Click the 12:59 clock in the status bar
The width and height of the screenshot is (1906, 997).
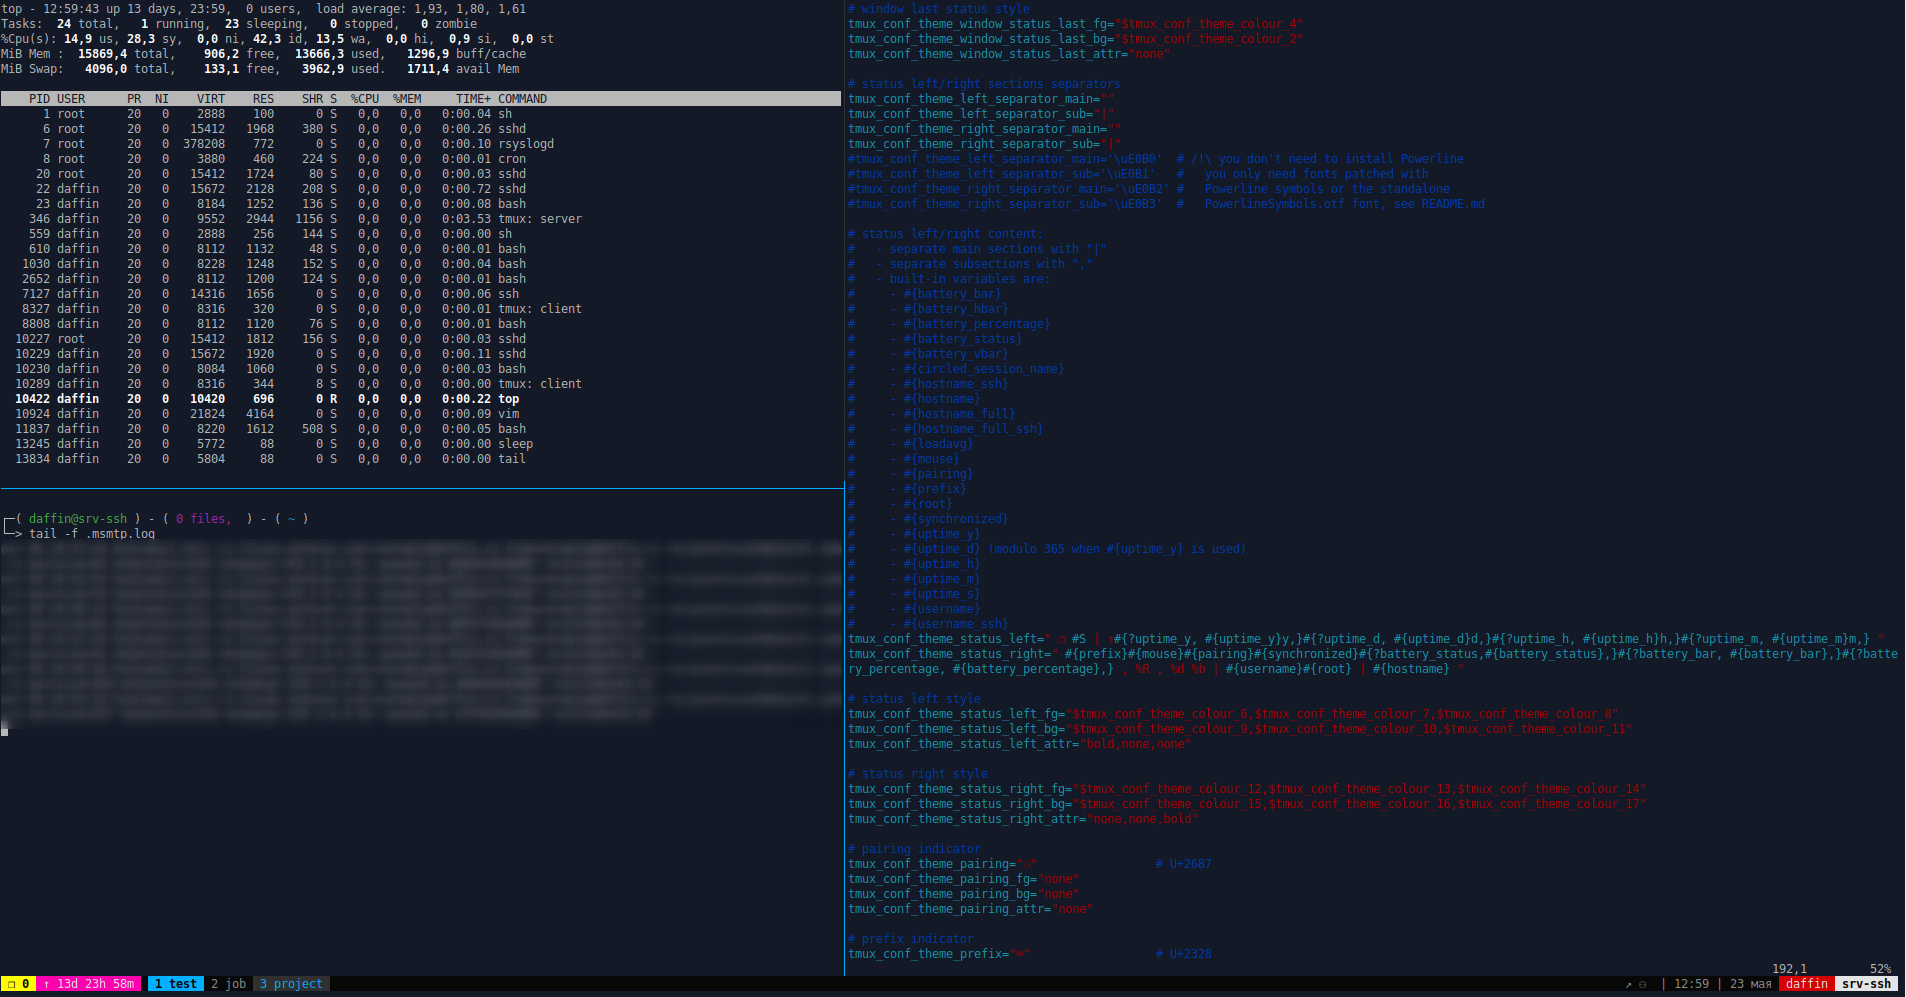(1691, 984)
